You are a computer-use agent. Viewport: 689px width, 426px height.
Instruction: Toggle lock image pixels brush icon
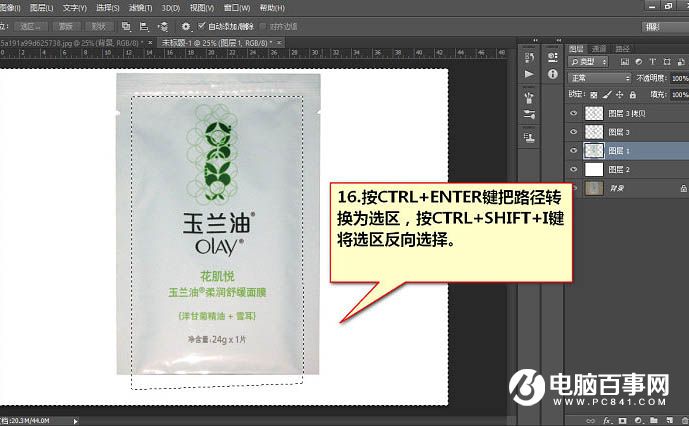coord(607,94)
